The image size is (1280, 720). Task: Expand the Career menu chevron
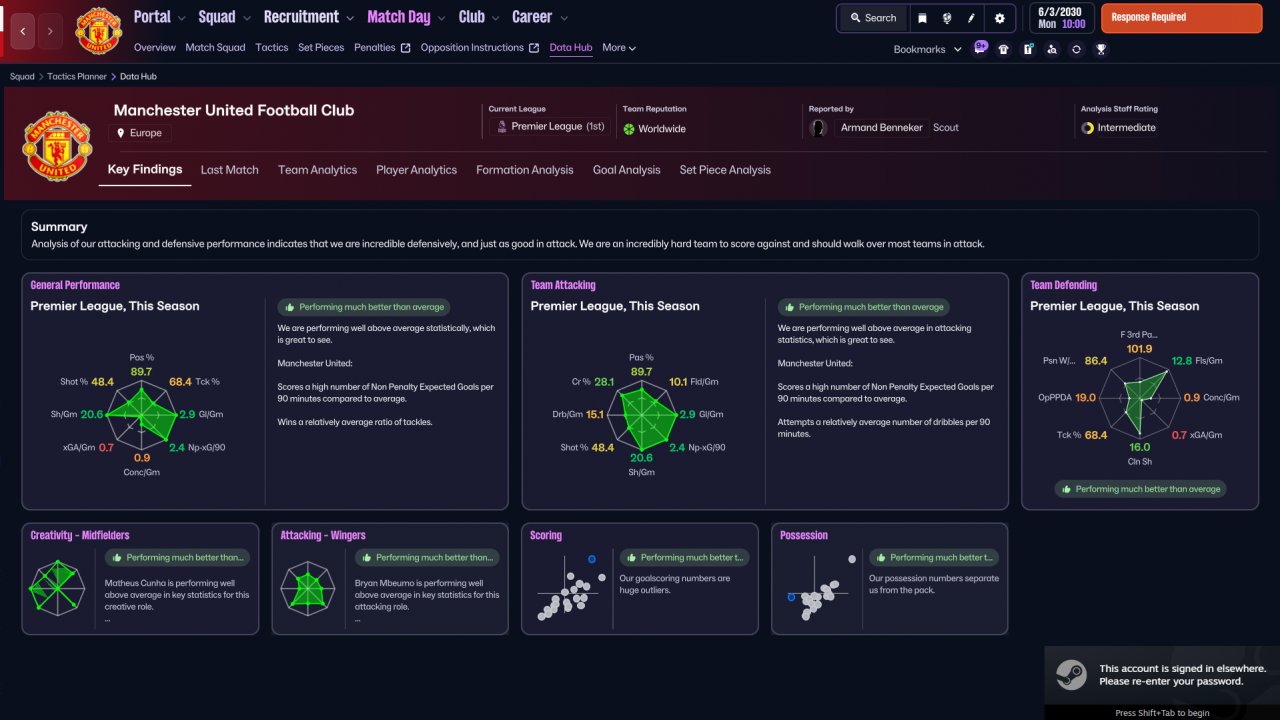(x=564, y=18)
